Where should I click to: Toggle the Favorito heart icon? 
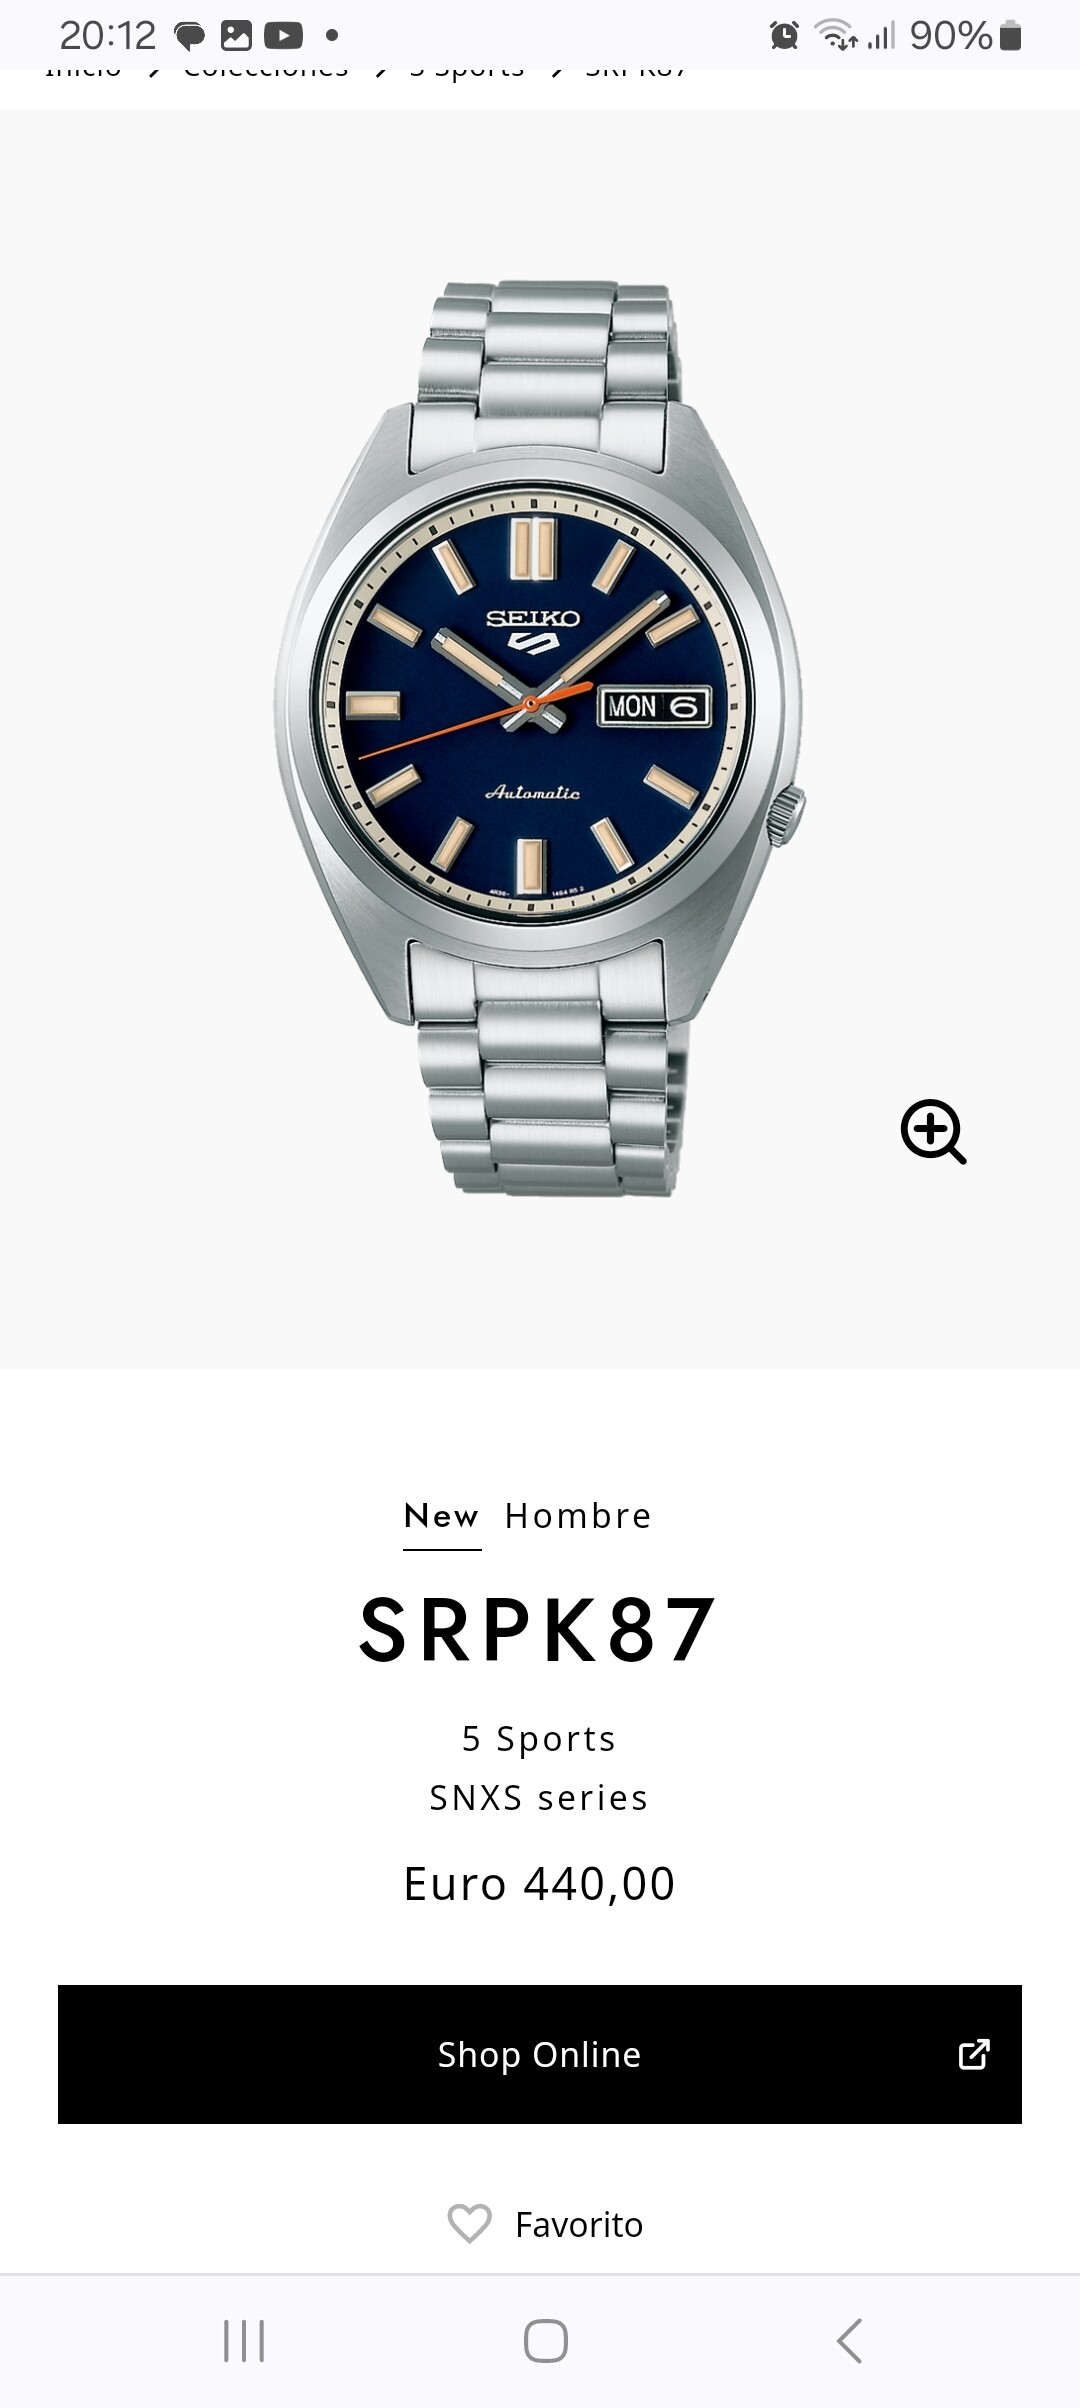(x=469, y=2224)
